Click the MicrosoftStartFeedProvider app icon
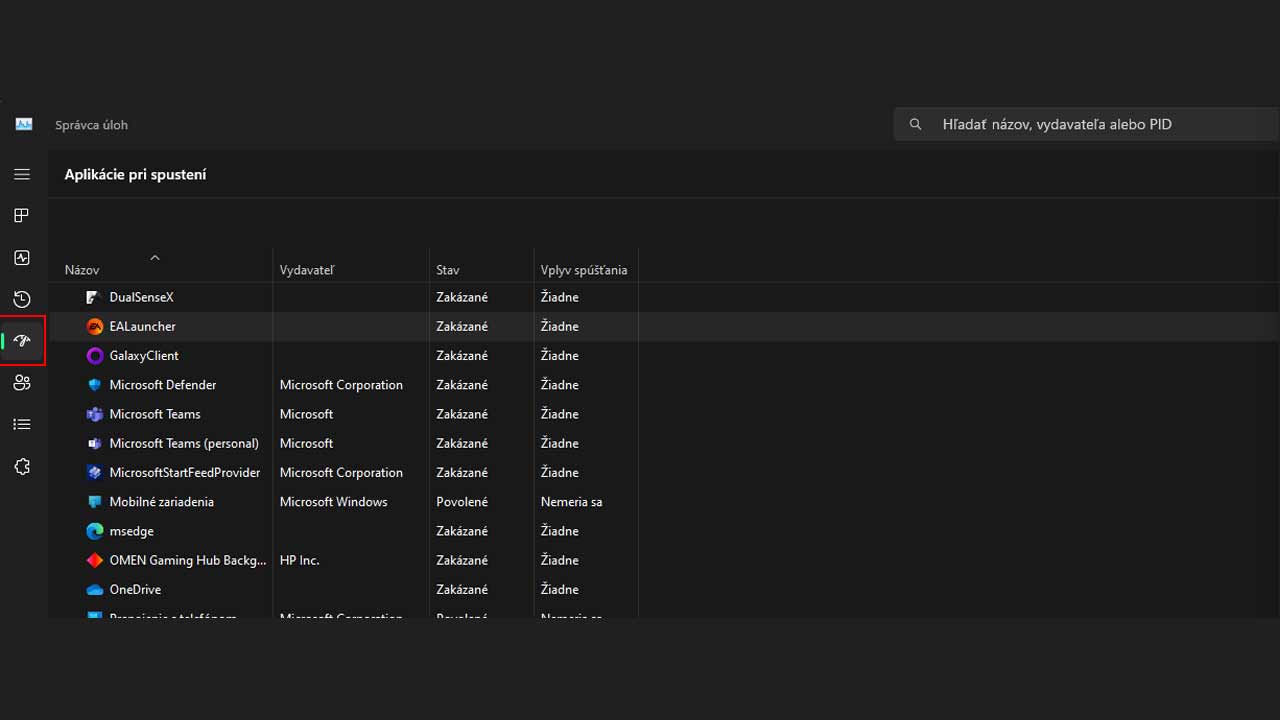The image size is (1280, 720). tap(95, 472)
